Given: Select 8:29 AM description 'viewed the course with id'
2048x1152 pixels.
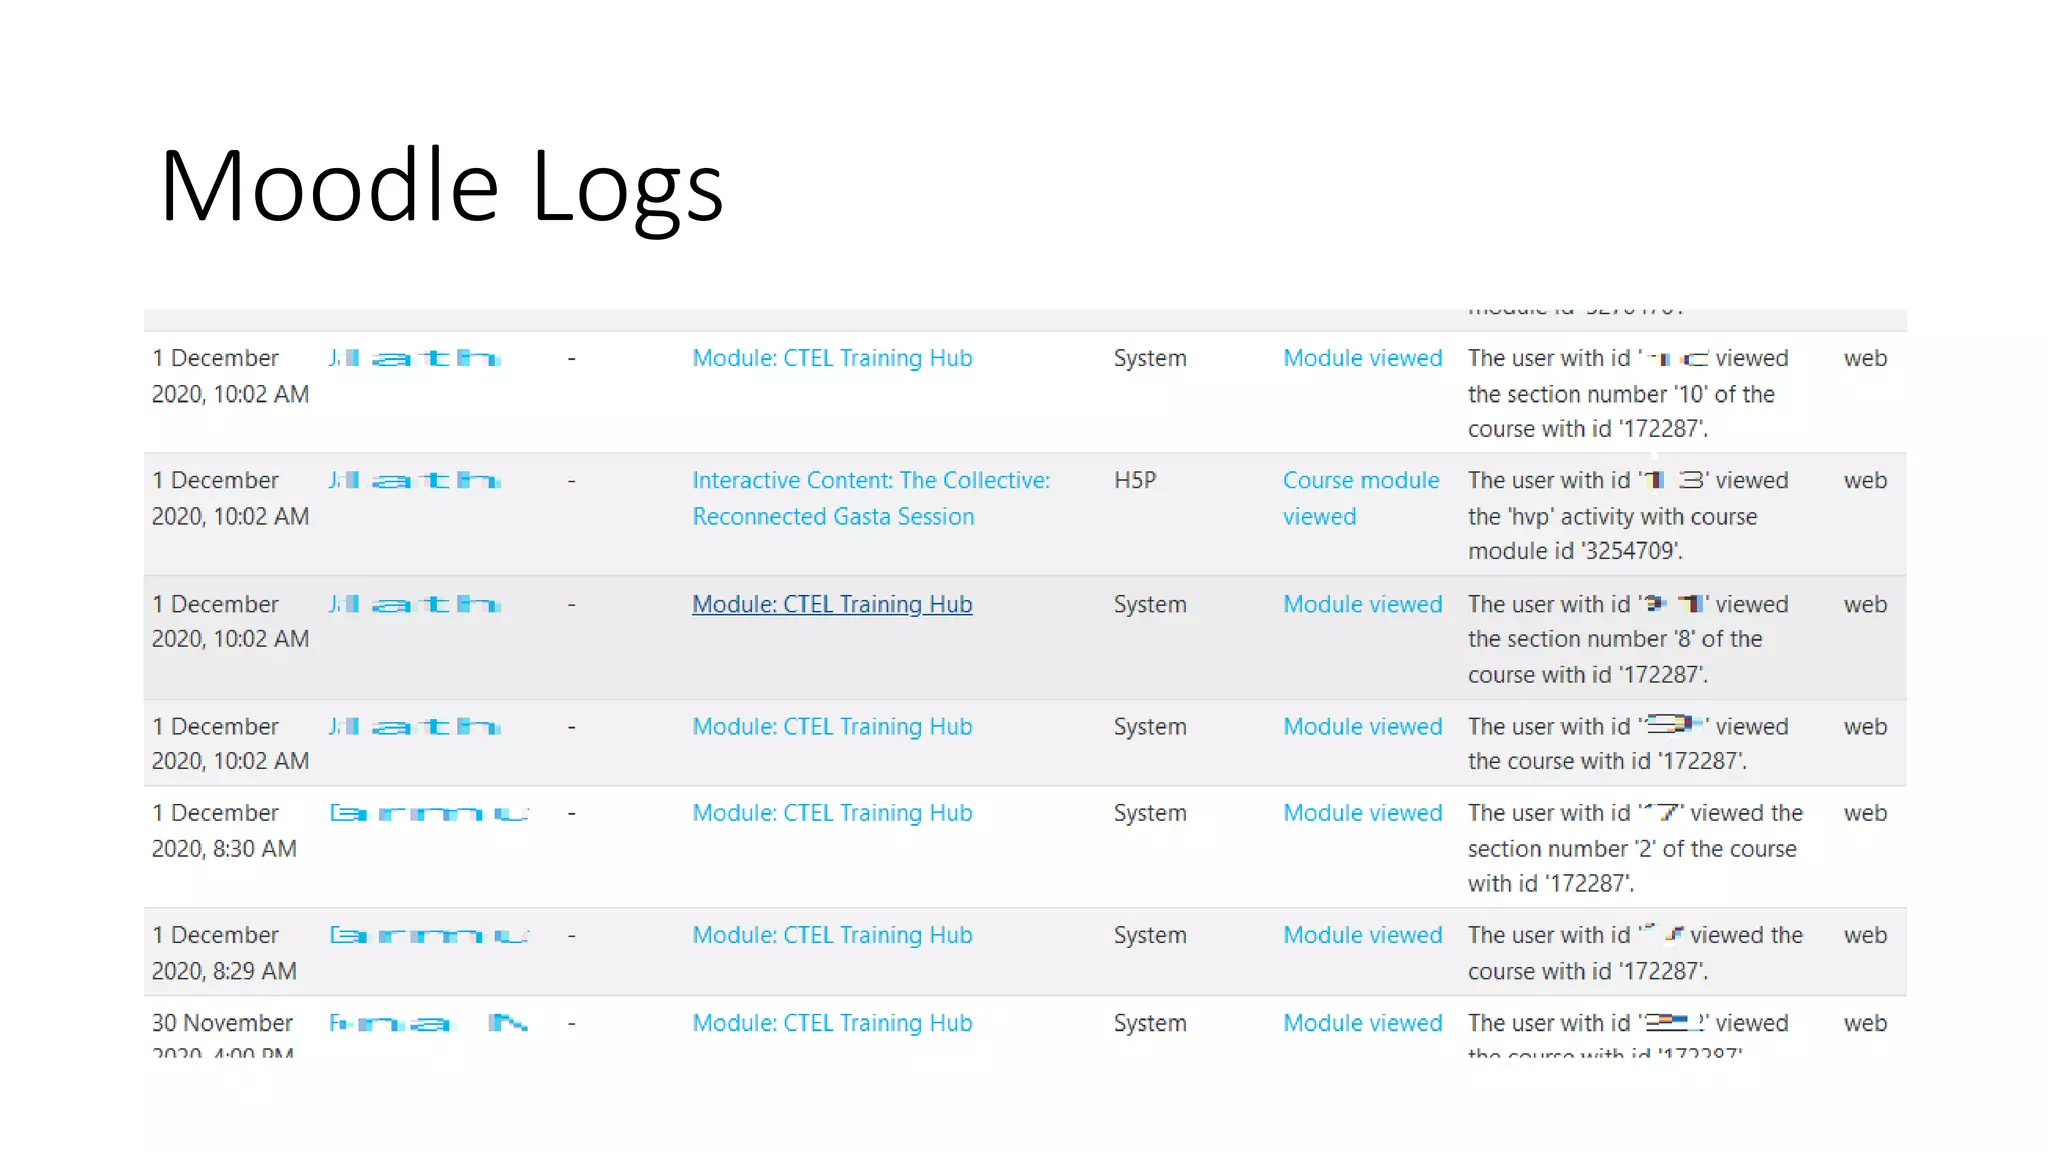Looking at the screenshot, I should pyautogui.click(x=1635, y=953).
